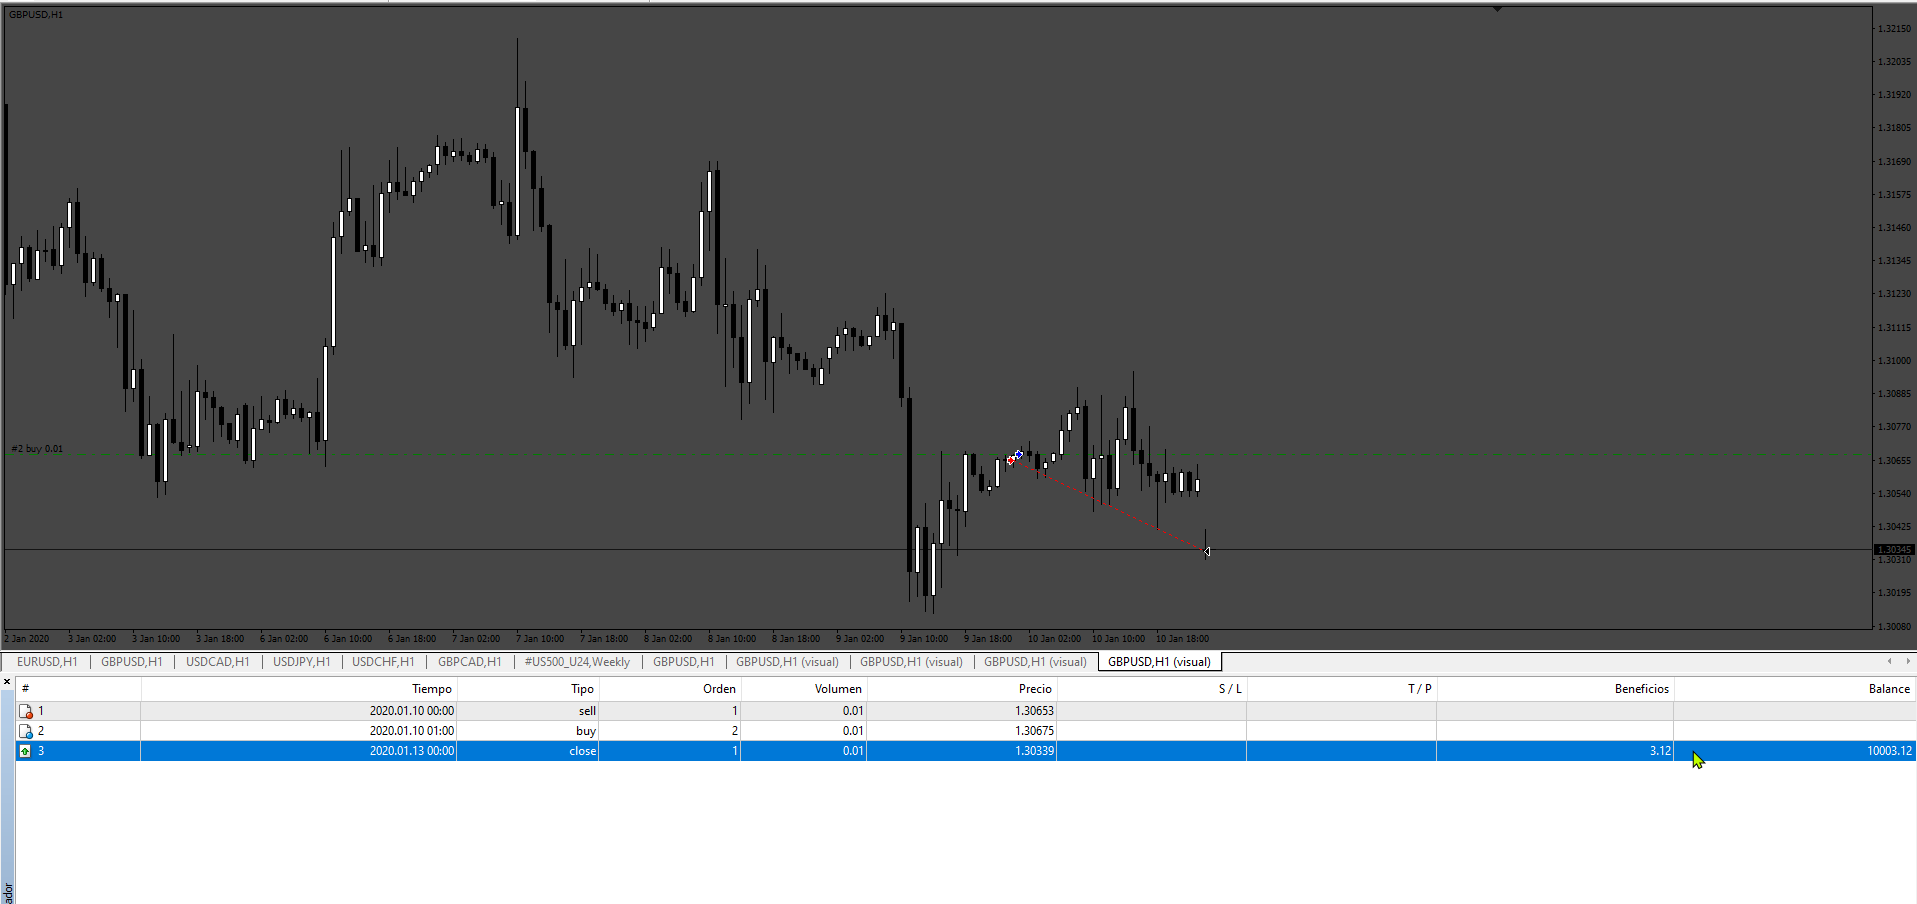
Task: Click the chart shift triangle marker at top
Action: click(1497, 9)
